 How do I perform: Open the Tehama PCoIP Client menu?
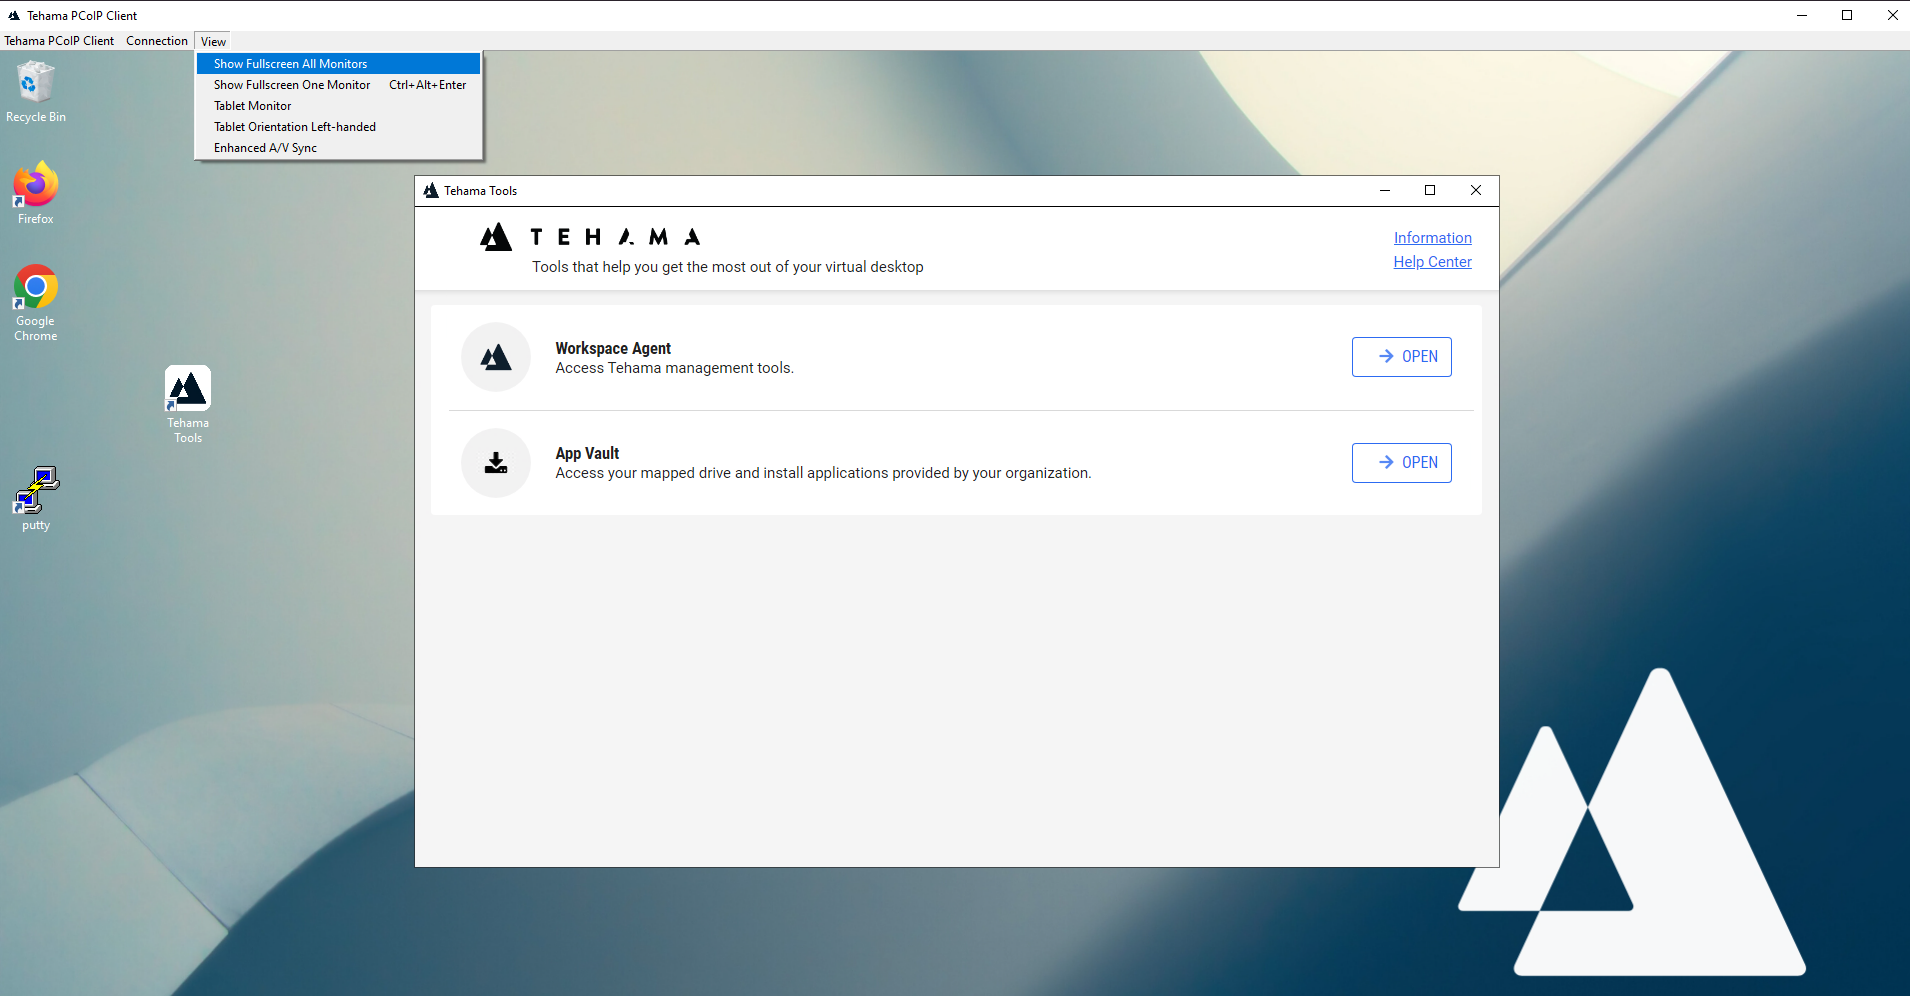click(x=59, y=41)
